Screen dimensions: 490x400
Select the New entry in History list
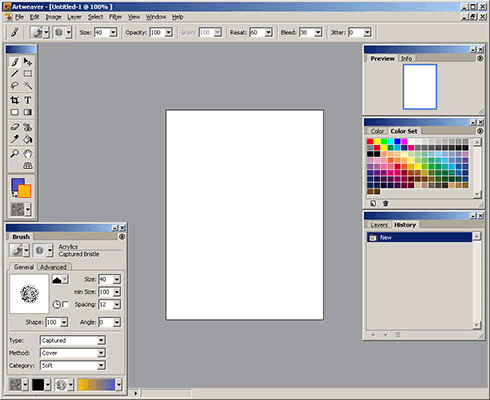419,238
